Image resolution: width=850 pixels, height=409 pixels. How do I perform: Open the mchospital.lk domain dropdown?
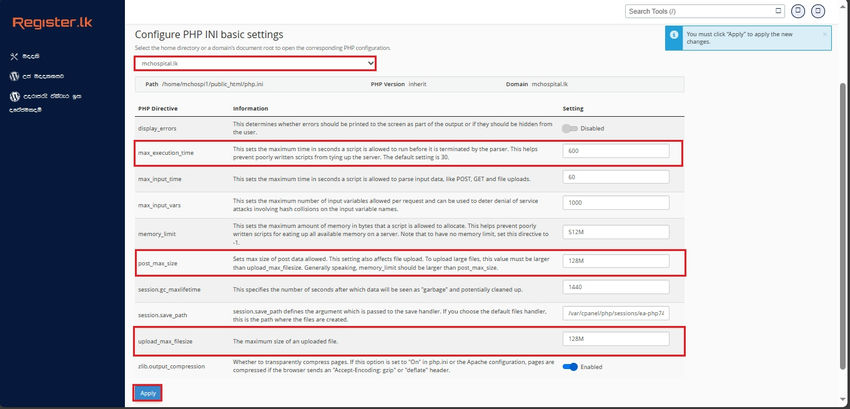pos(255,63)
